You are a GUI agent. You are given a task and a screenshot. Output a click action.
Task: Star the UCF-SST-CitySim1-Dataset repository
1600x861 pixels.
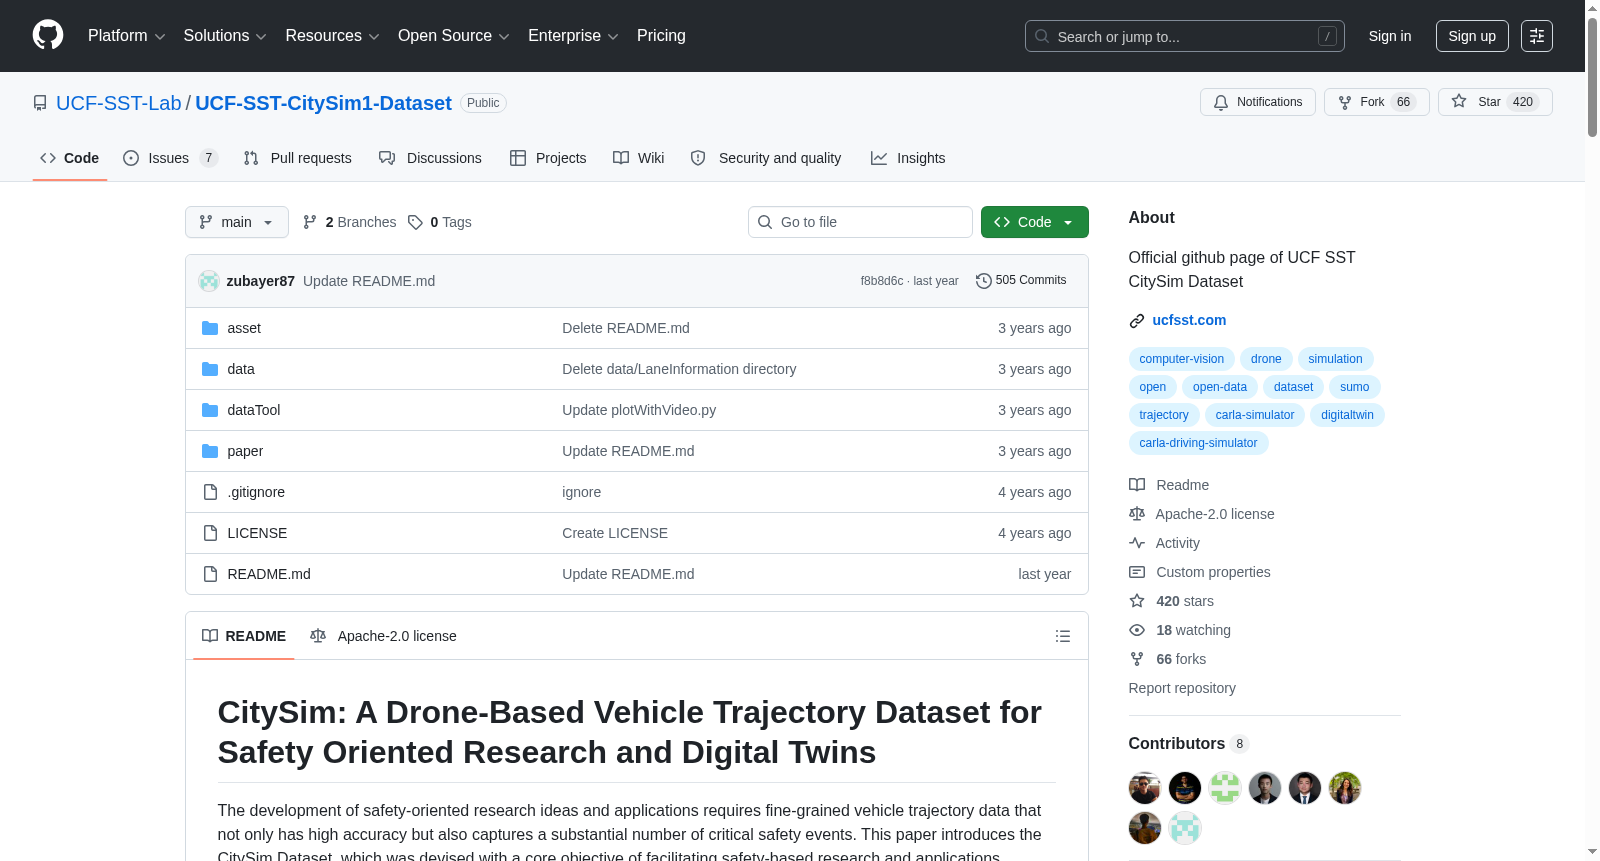(x=1495, y=102)
